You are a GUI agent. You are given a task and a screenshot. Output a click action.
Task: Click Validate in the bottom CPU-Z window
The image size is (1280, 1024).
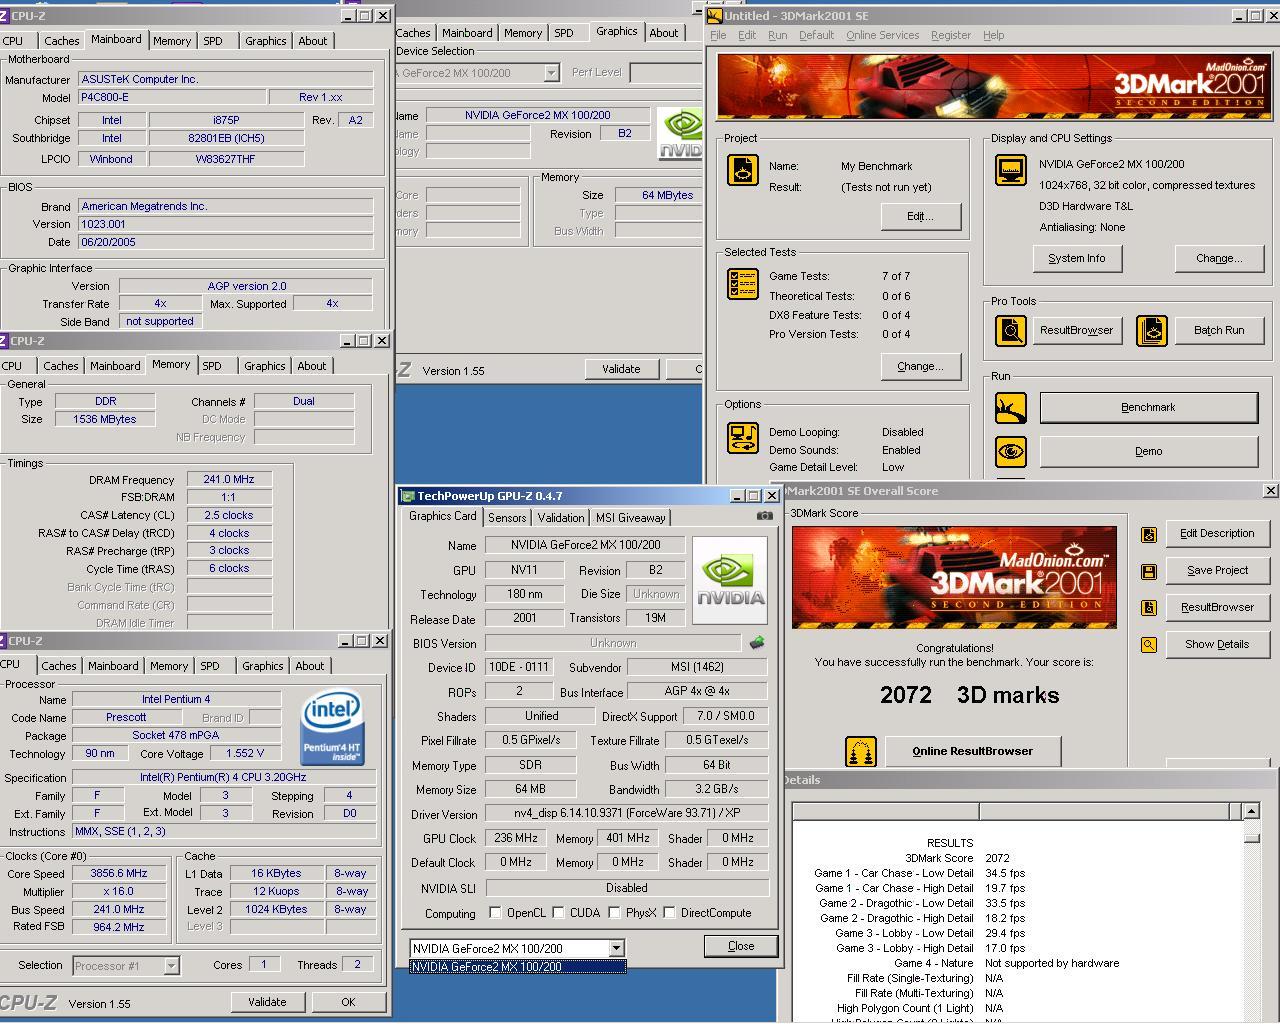coord(267,1002)
